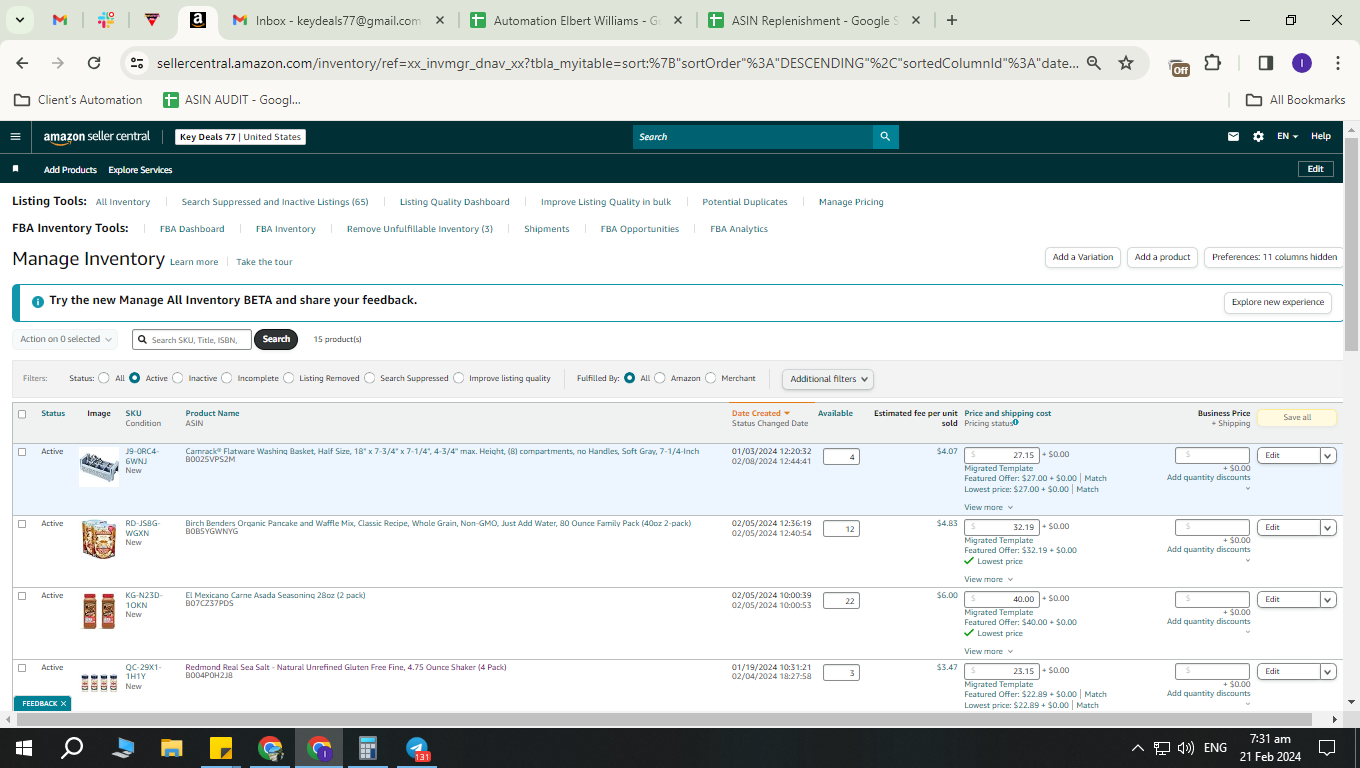Click the Windows Start button
The width and height of the screenshot is (1360, 768).
pyautogui.click(x=24, y=747)
